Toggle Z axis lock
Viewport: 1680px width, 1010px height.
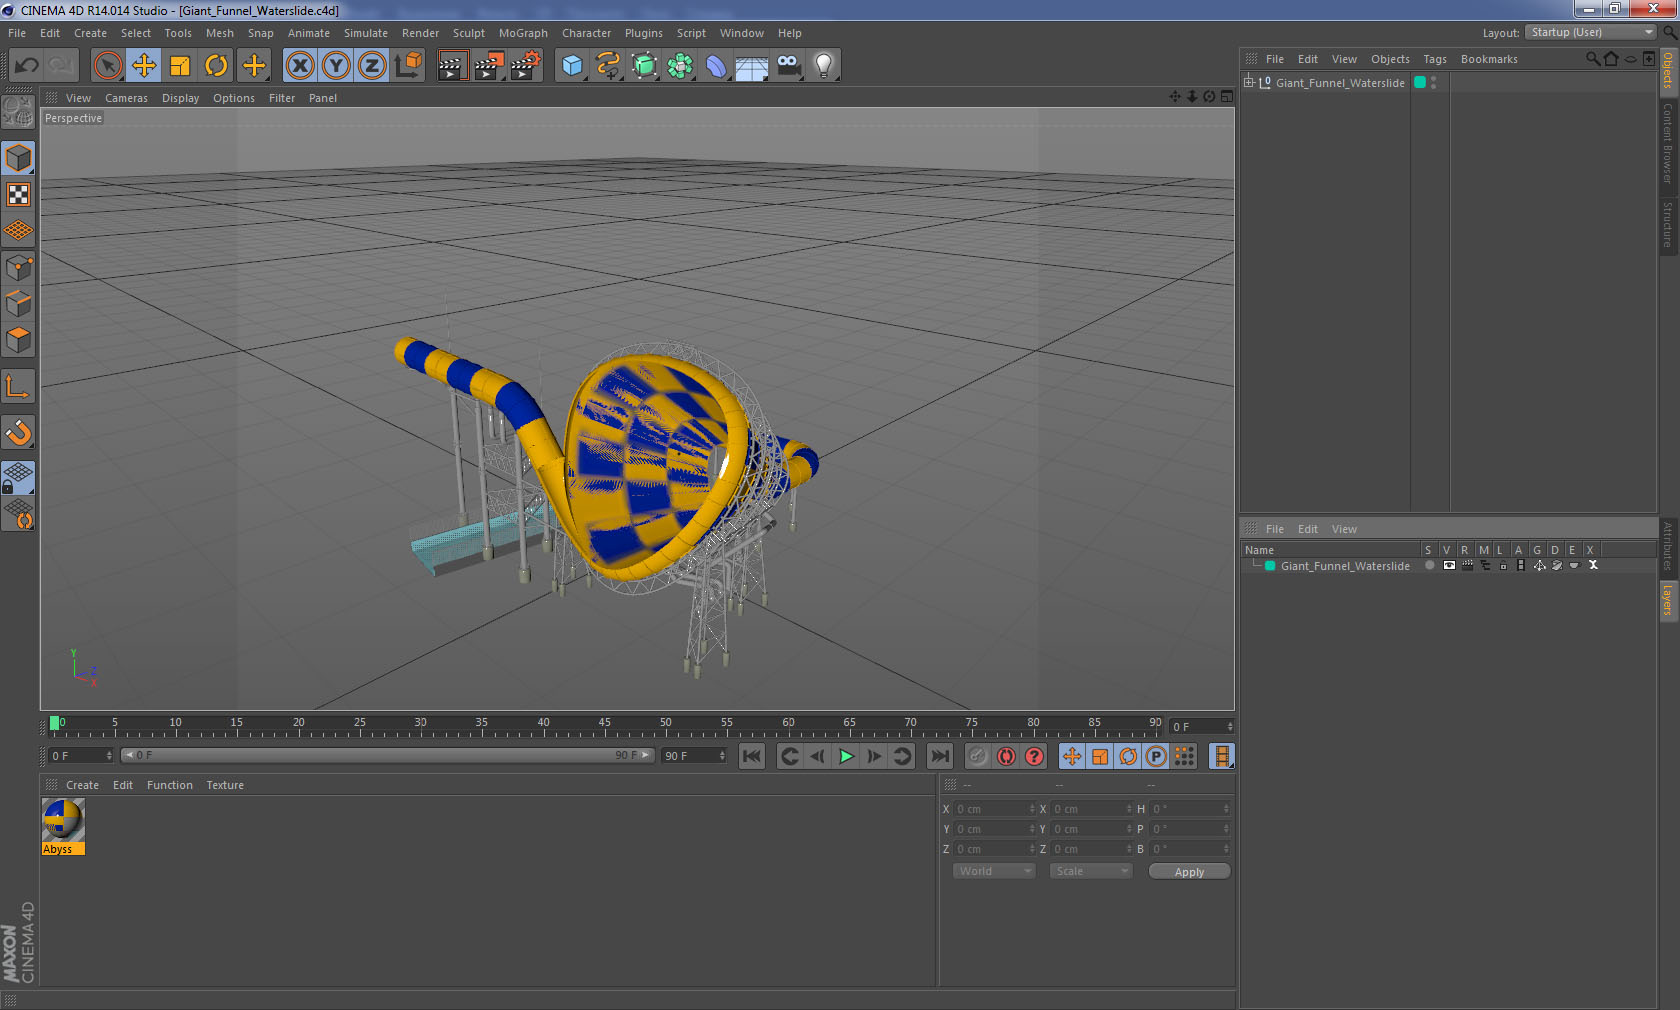pos(372,66)
